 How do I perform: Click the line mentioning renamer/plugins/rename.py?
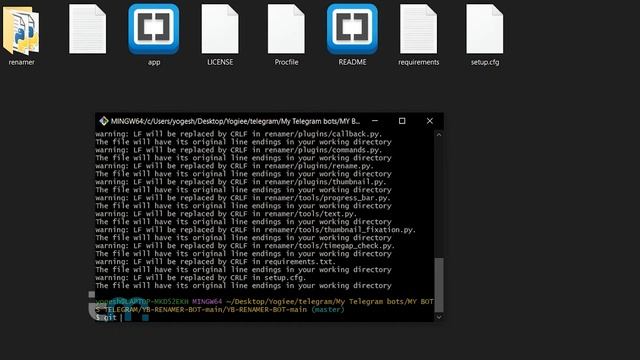pos(234,166)
